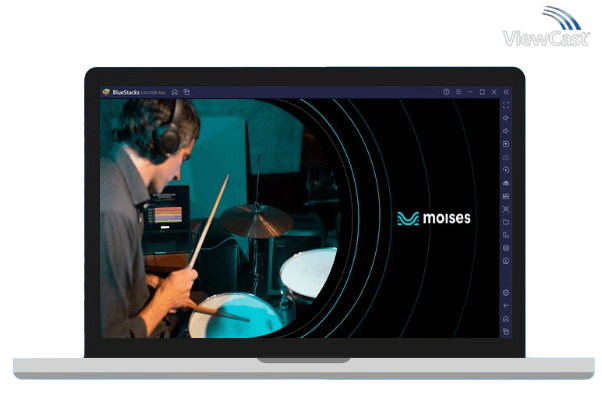Close the BlueStacks window

(x=494, y=92)
